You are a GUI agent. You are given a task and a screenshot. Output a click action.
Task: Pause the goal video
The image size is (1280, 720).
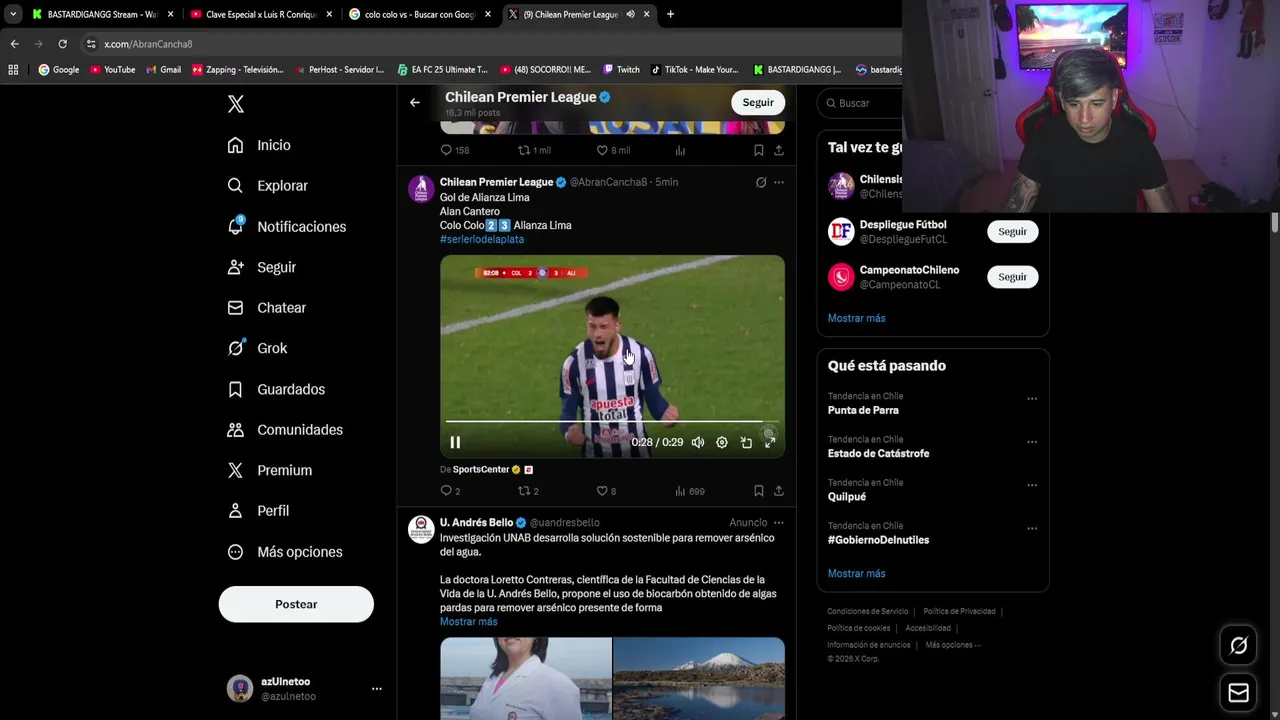(455, 442)
